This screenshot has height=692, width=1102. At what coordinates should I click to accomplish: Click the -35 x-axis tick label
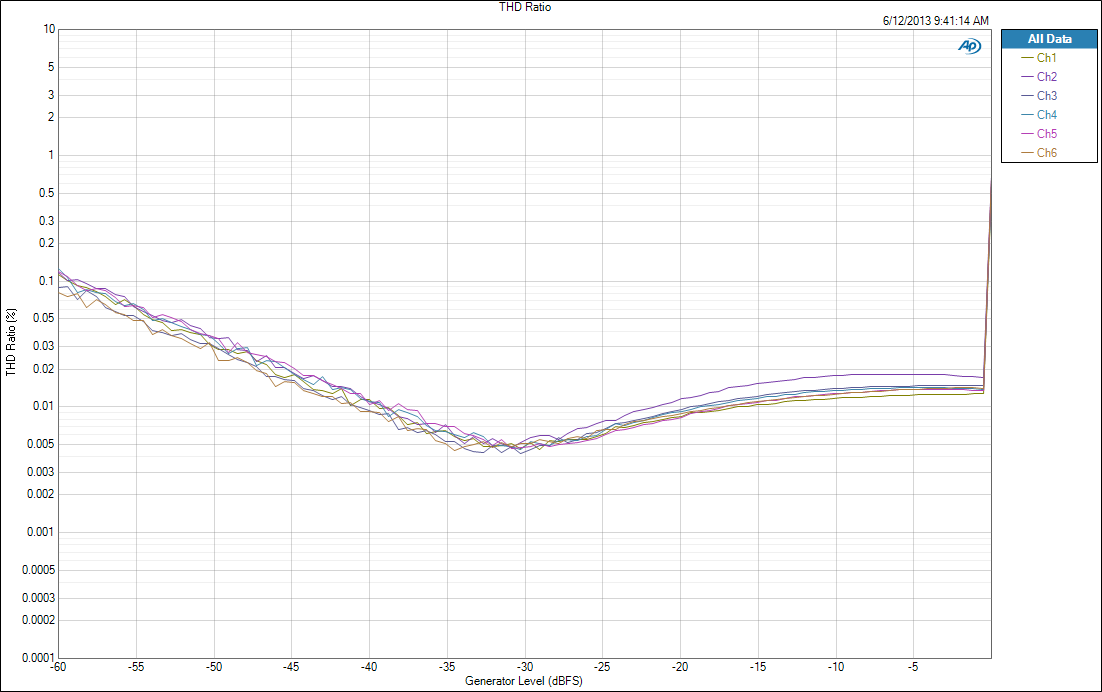(x=447, y=667)
